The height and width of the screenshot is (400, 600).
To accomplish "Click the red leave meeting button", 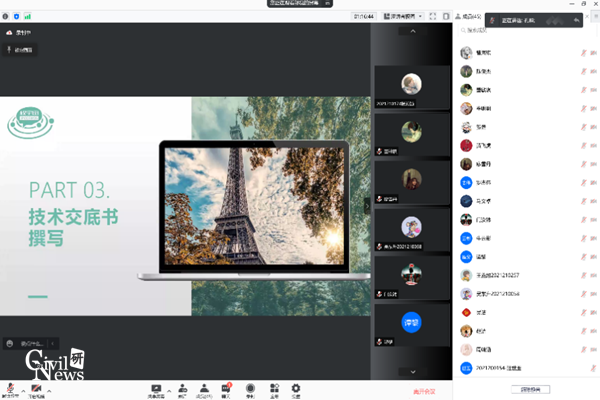I will (424, 390).
